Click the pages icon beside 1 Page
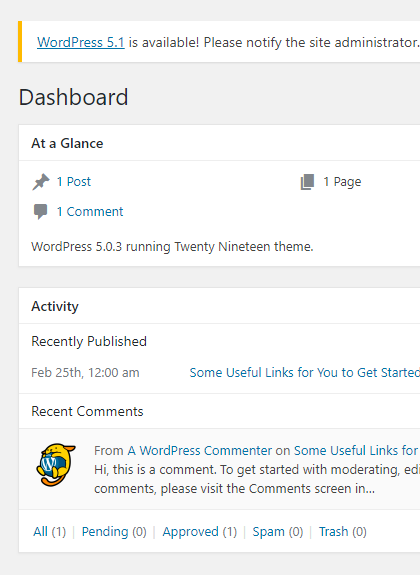Image resolution: width=420 pixels, height=575 pixels. tap(307, 182)
